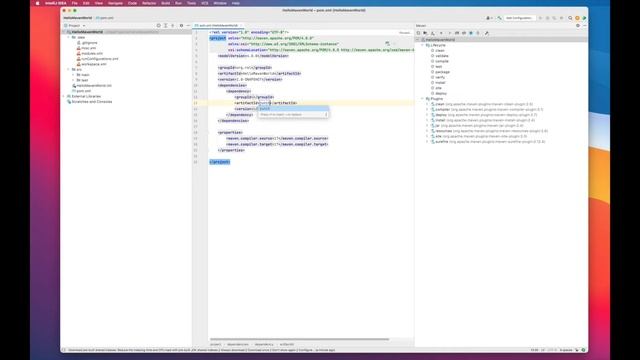Collapse Plugins node in Maven panel
The image size is (640, 360).
coord(422,99)
